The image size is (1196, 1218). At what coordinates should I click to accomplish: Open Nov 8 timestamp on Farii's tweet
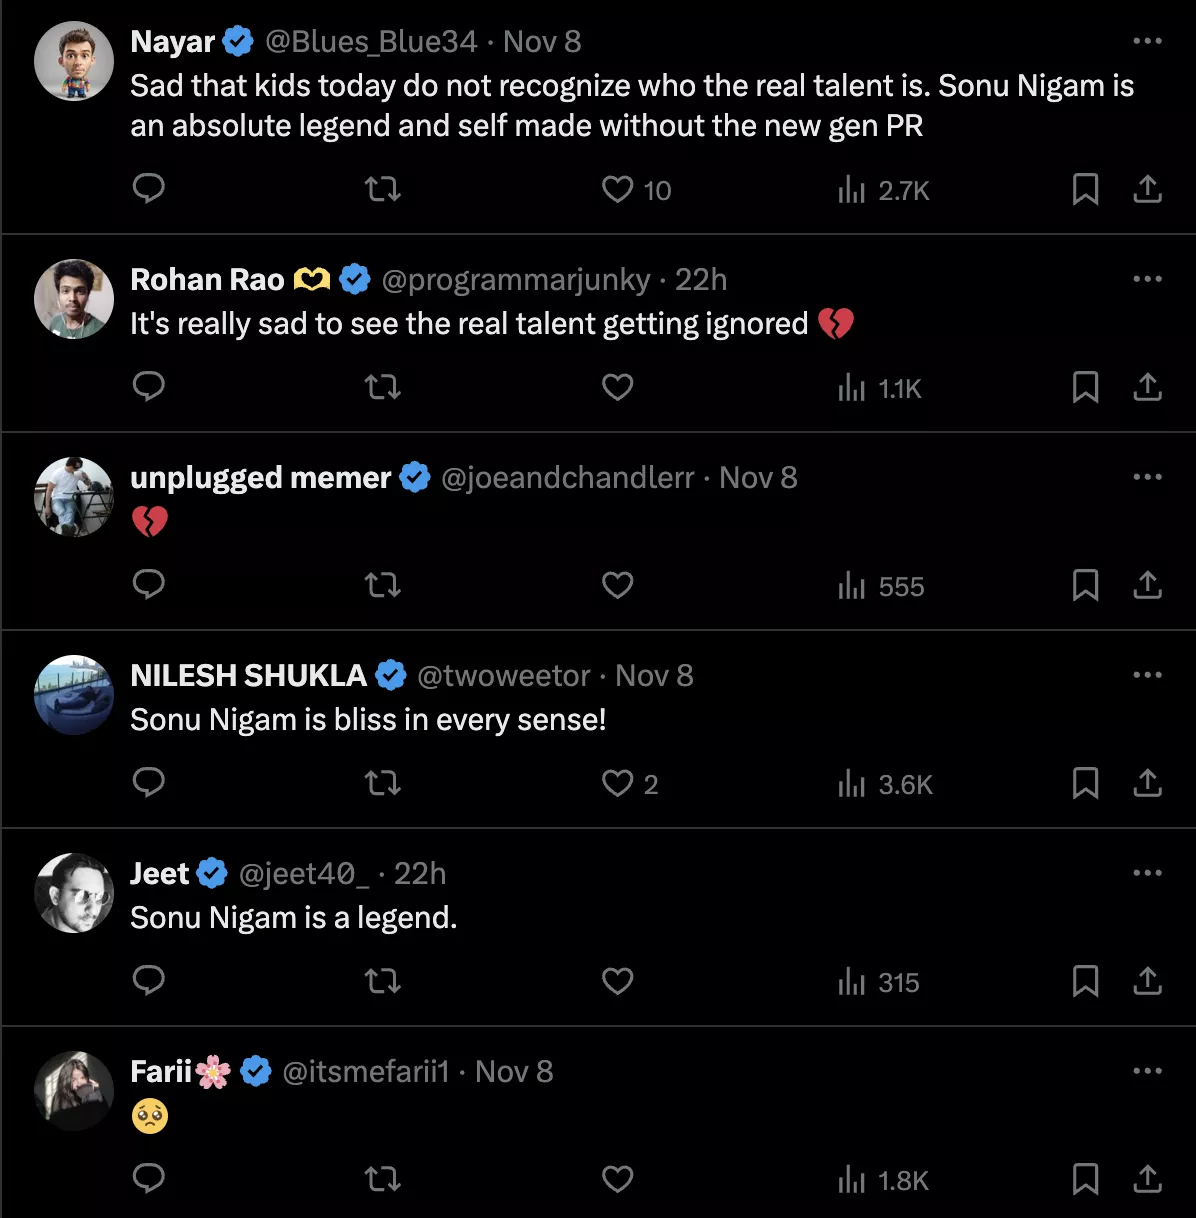coord(514,1072)
